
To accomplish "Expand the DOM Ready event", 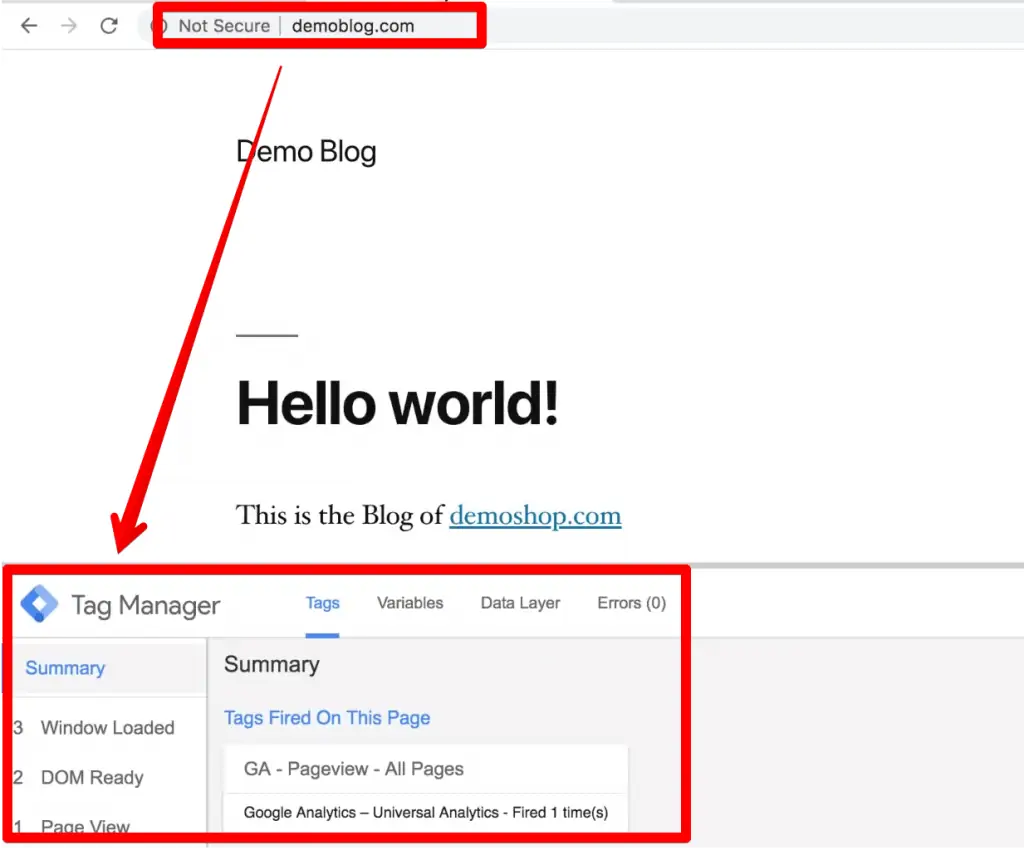I will click(x=90, y=777).
